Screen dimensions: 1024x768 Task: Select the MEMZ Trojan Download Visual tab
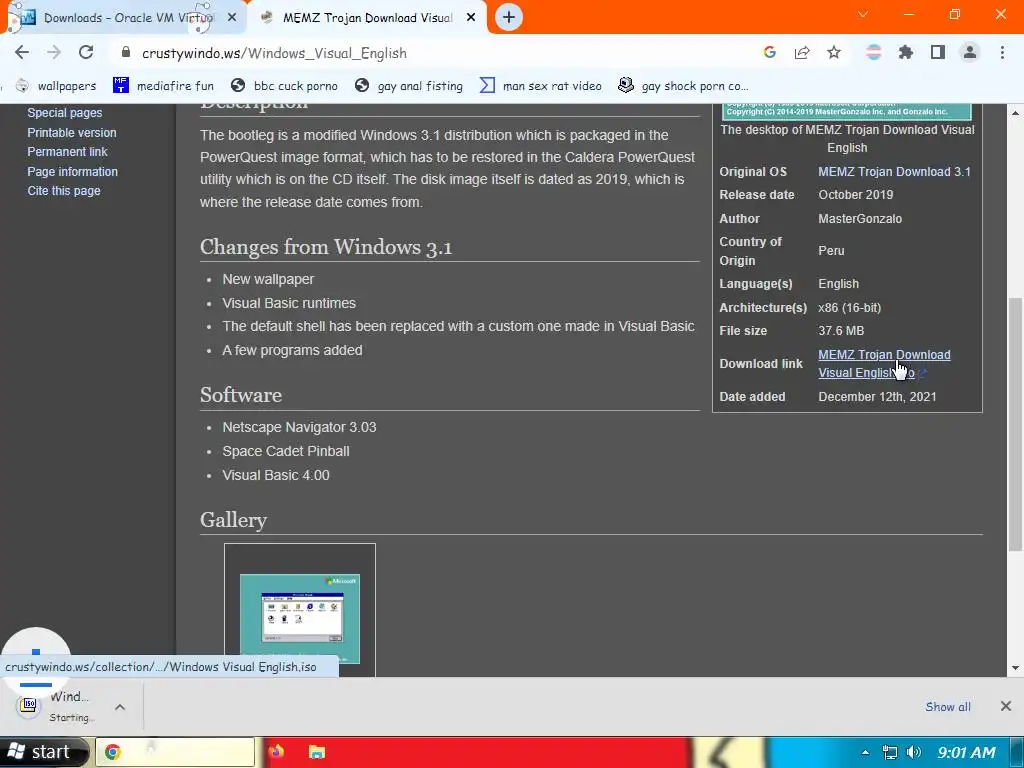(366, 18)
